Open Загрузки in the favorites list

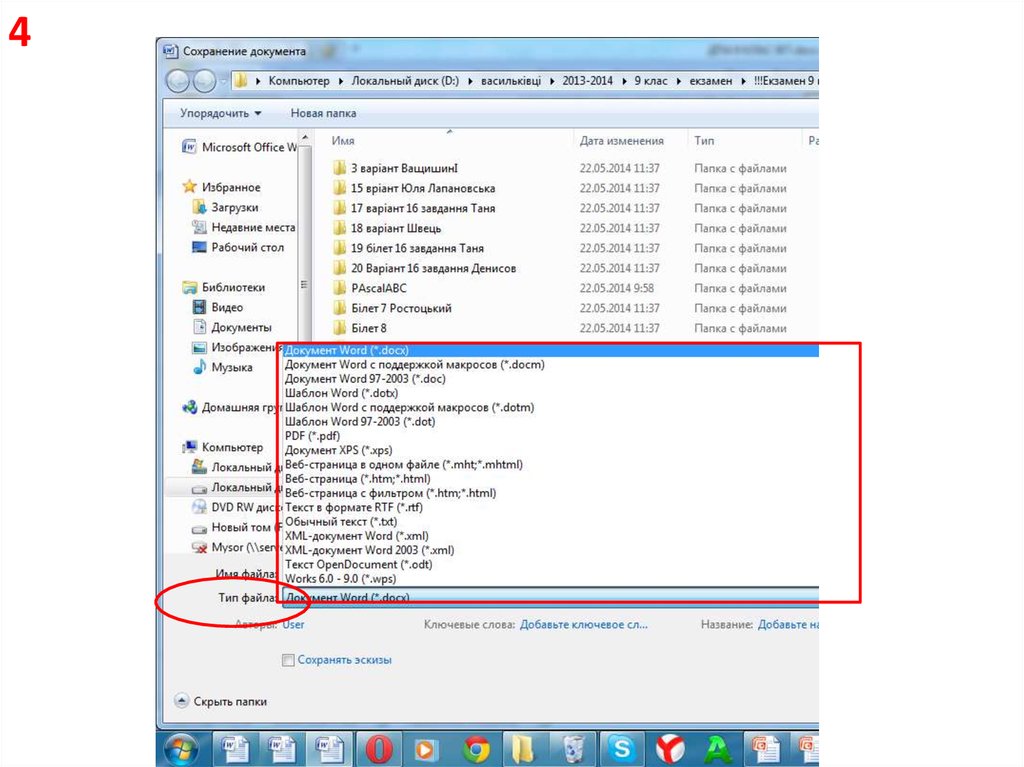click(234, 207)
